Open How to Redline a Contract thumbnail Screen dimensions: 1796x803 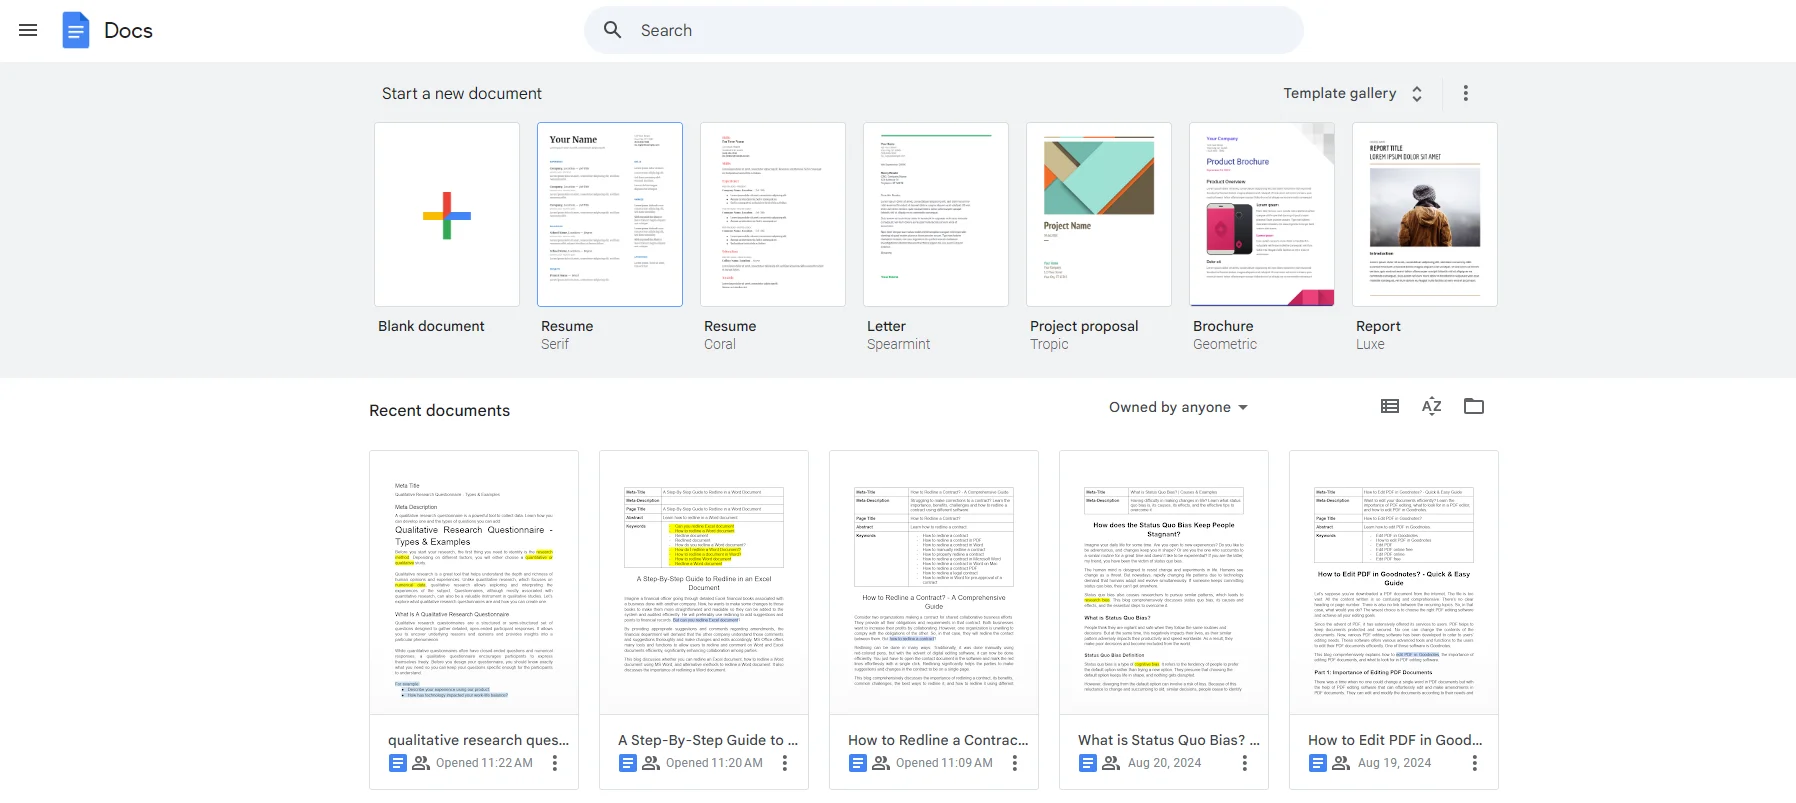(x=934, y=583)
